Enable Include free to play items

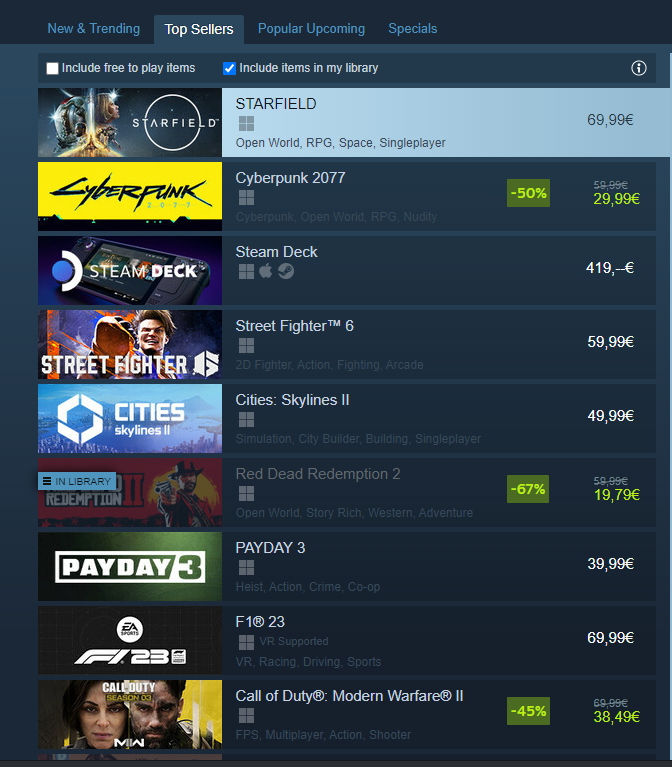[x=52, y=68]
